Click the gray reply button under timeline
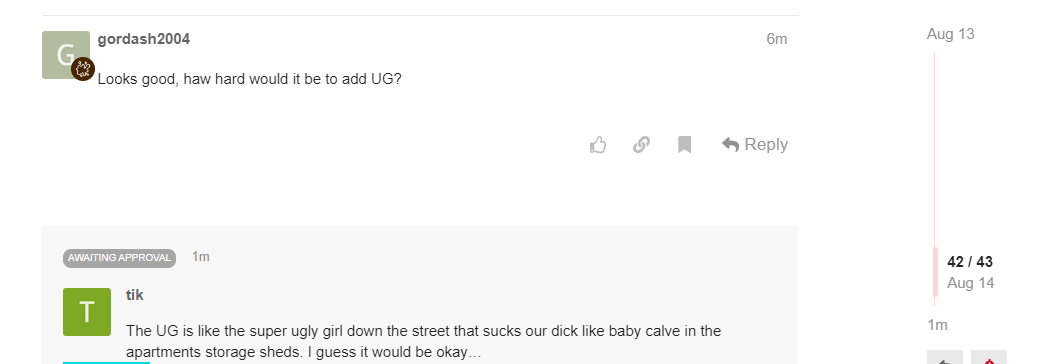This screenshot has width=1058, height=364. pos(945,357)
